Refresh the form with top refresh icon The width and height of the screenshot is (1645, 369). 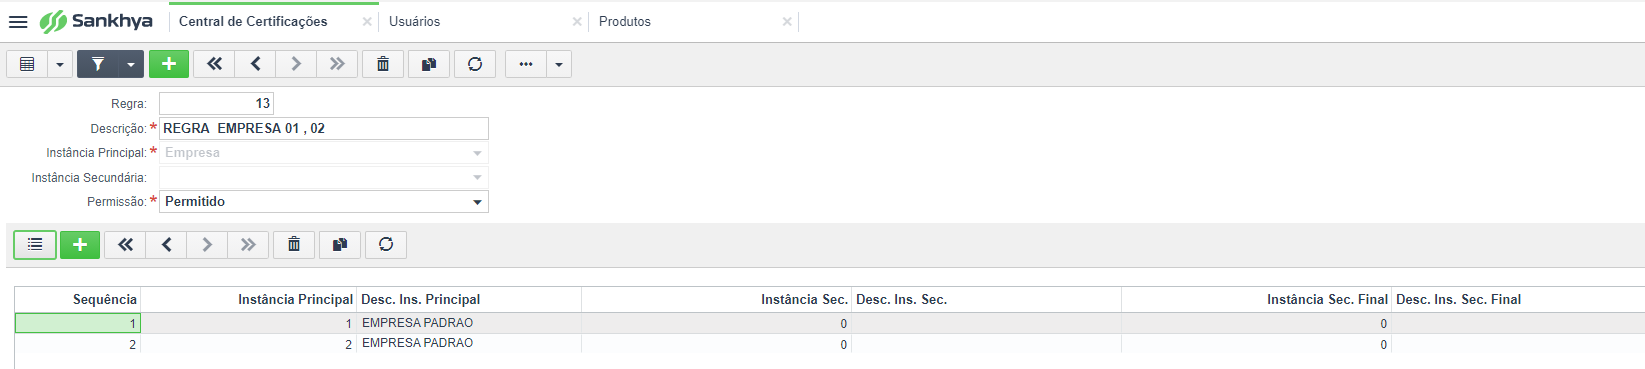(475, 64)
